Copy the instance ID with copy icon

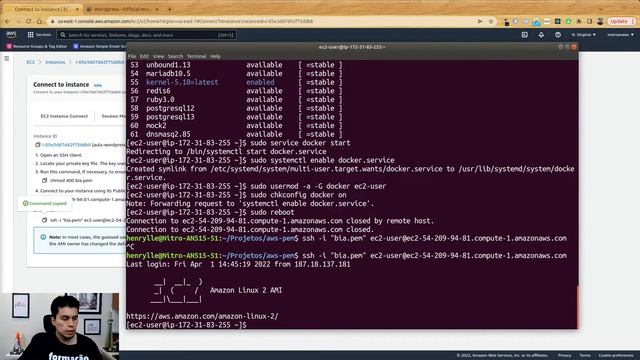(38, 145)
